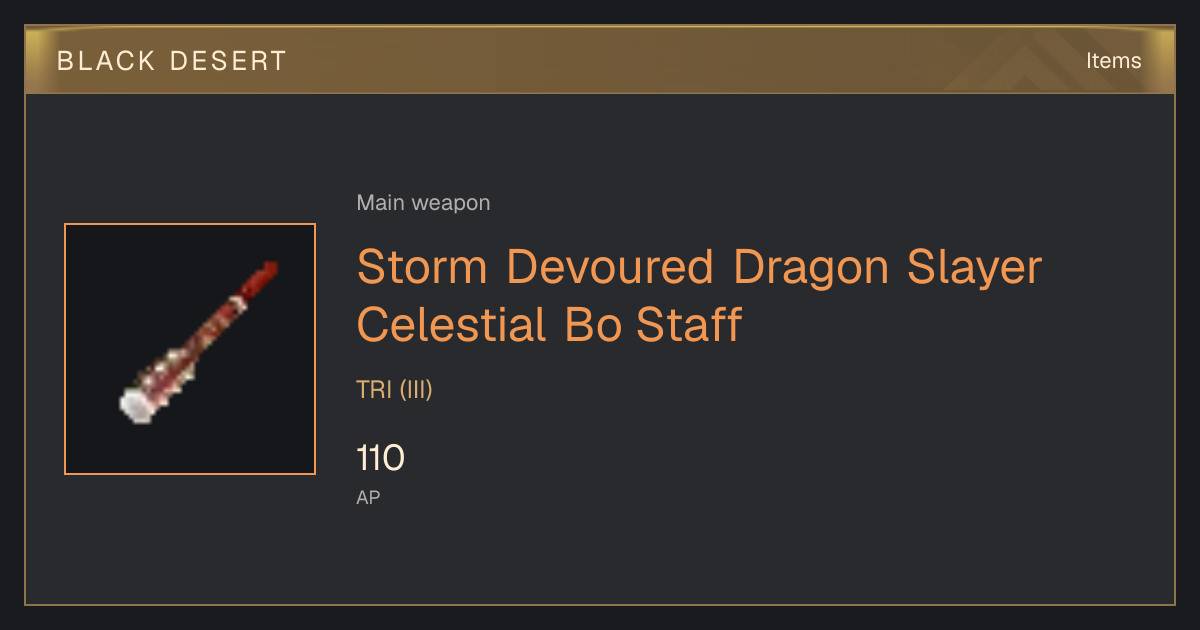Click the white pommel of staff icon
The image size is (1200, 630).
click(x=135, y=406)
